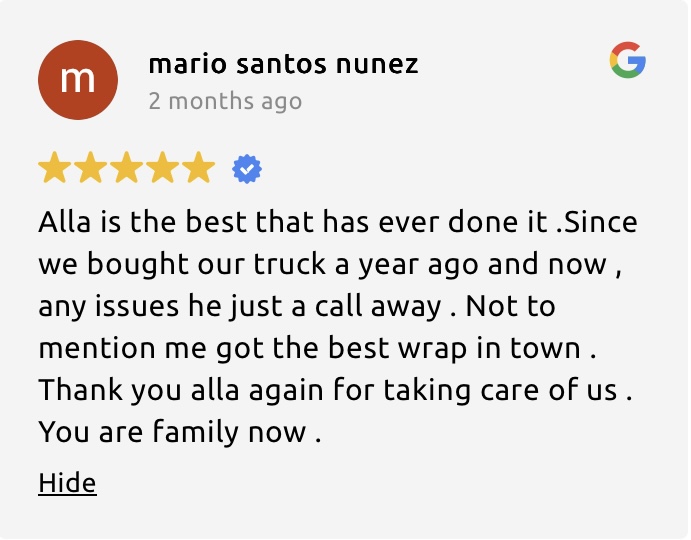Click the 'Thank you alla again' sentence
This screenshot has width=691, height=540.
click(x=335, y=391)
